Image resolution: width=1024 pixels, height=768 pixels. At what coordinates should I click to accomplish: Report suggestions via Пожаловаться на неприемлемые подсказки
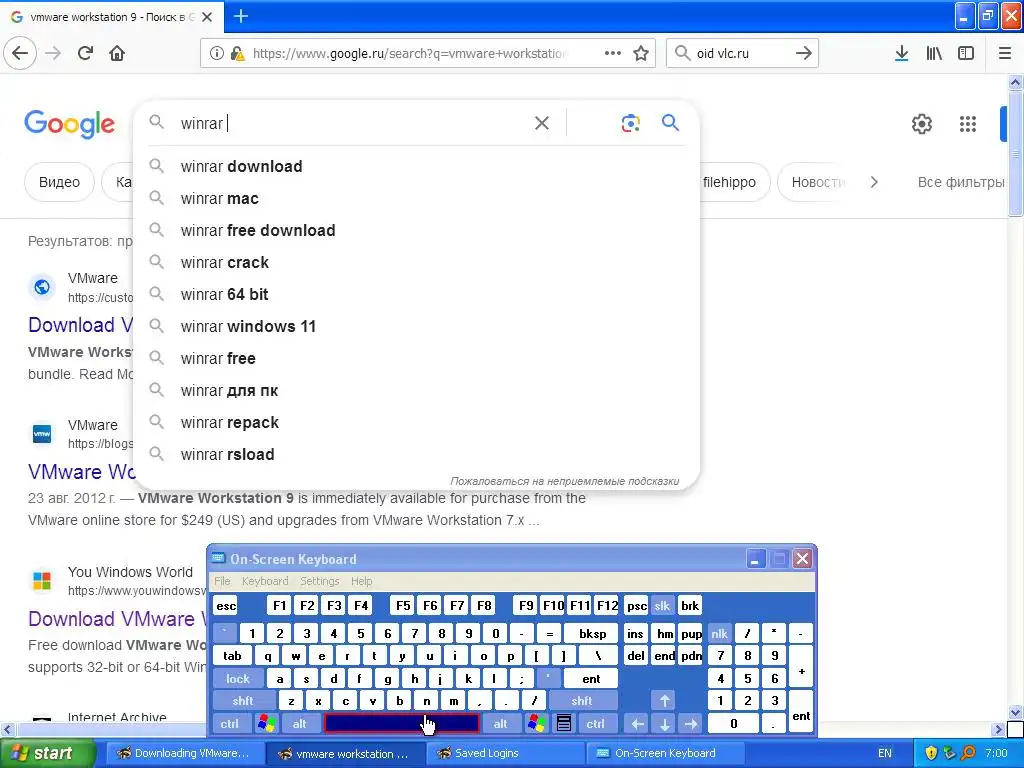pyautogui.click(x=564, y=481)
